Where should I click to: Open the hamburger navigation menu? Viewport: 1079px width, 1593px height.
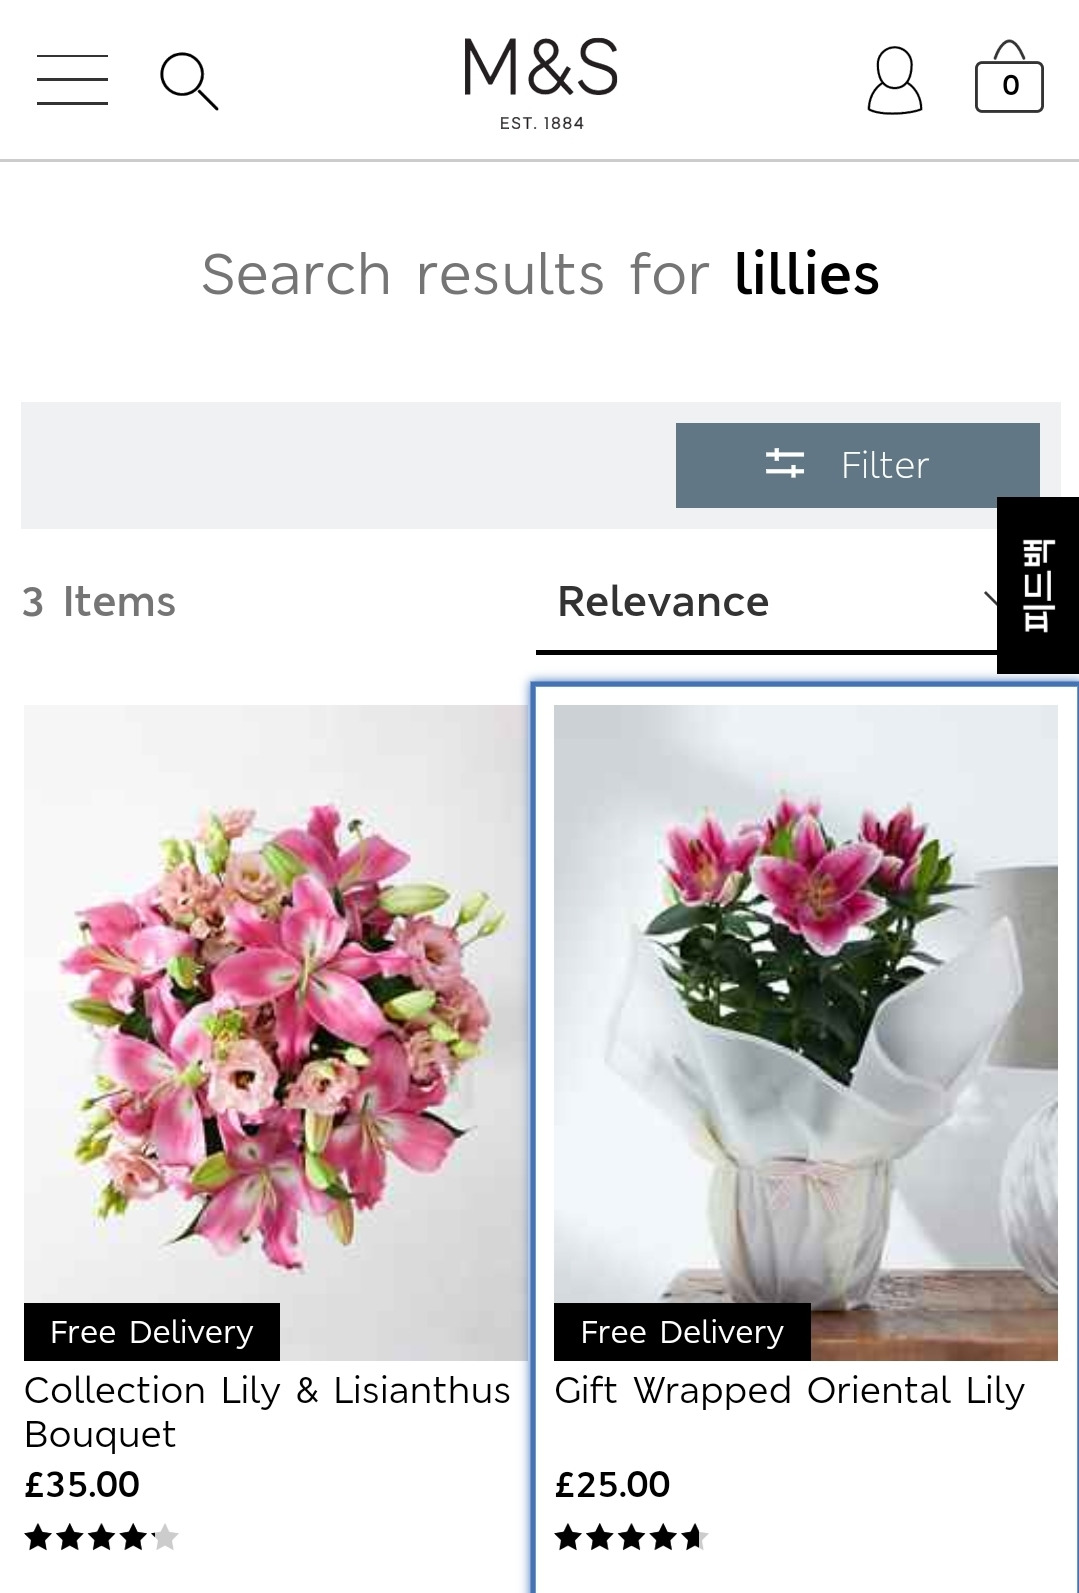point(72,80)
